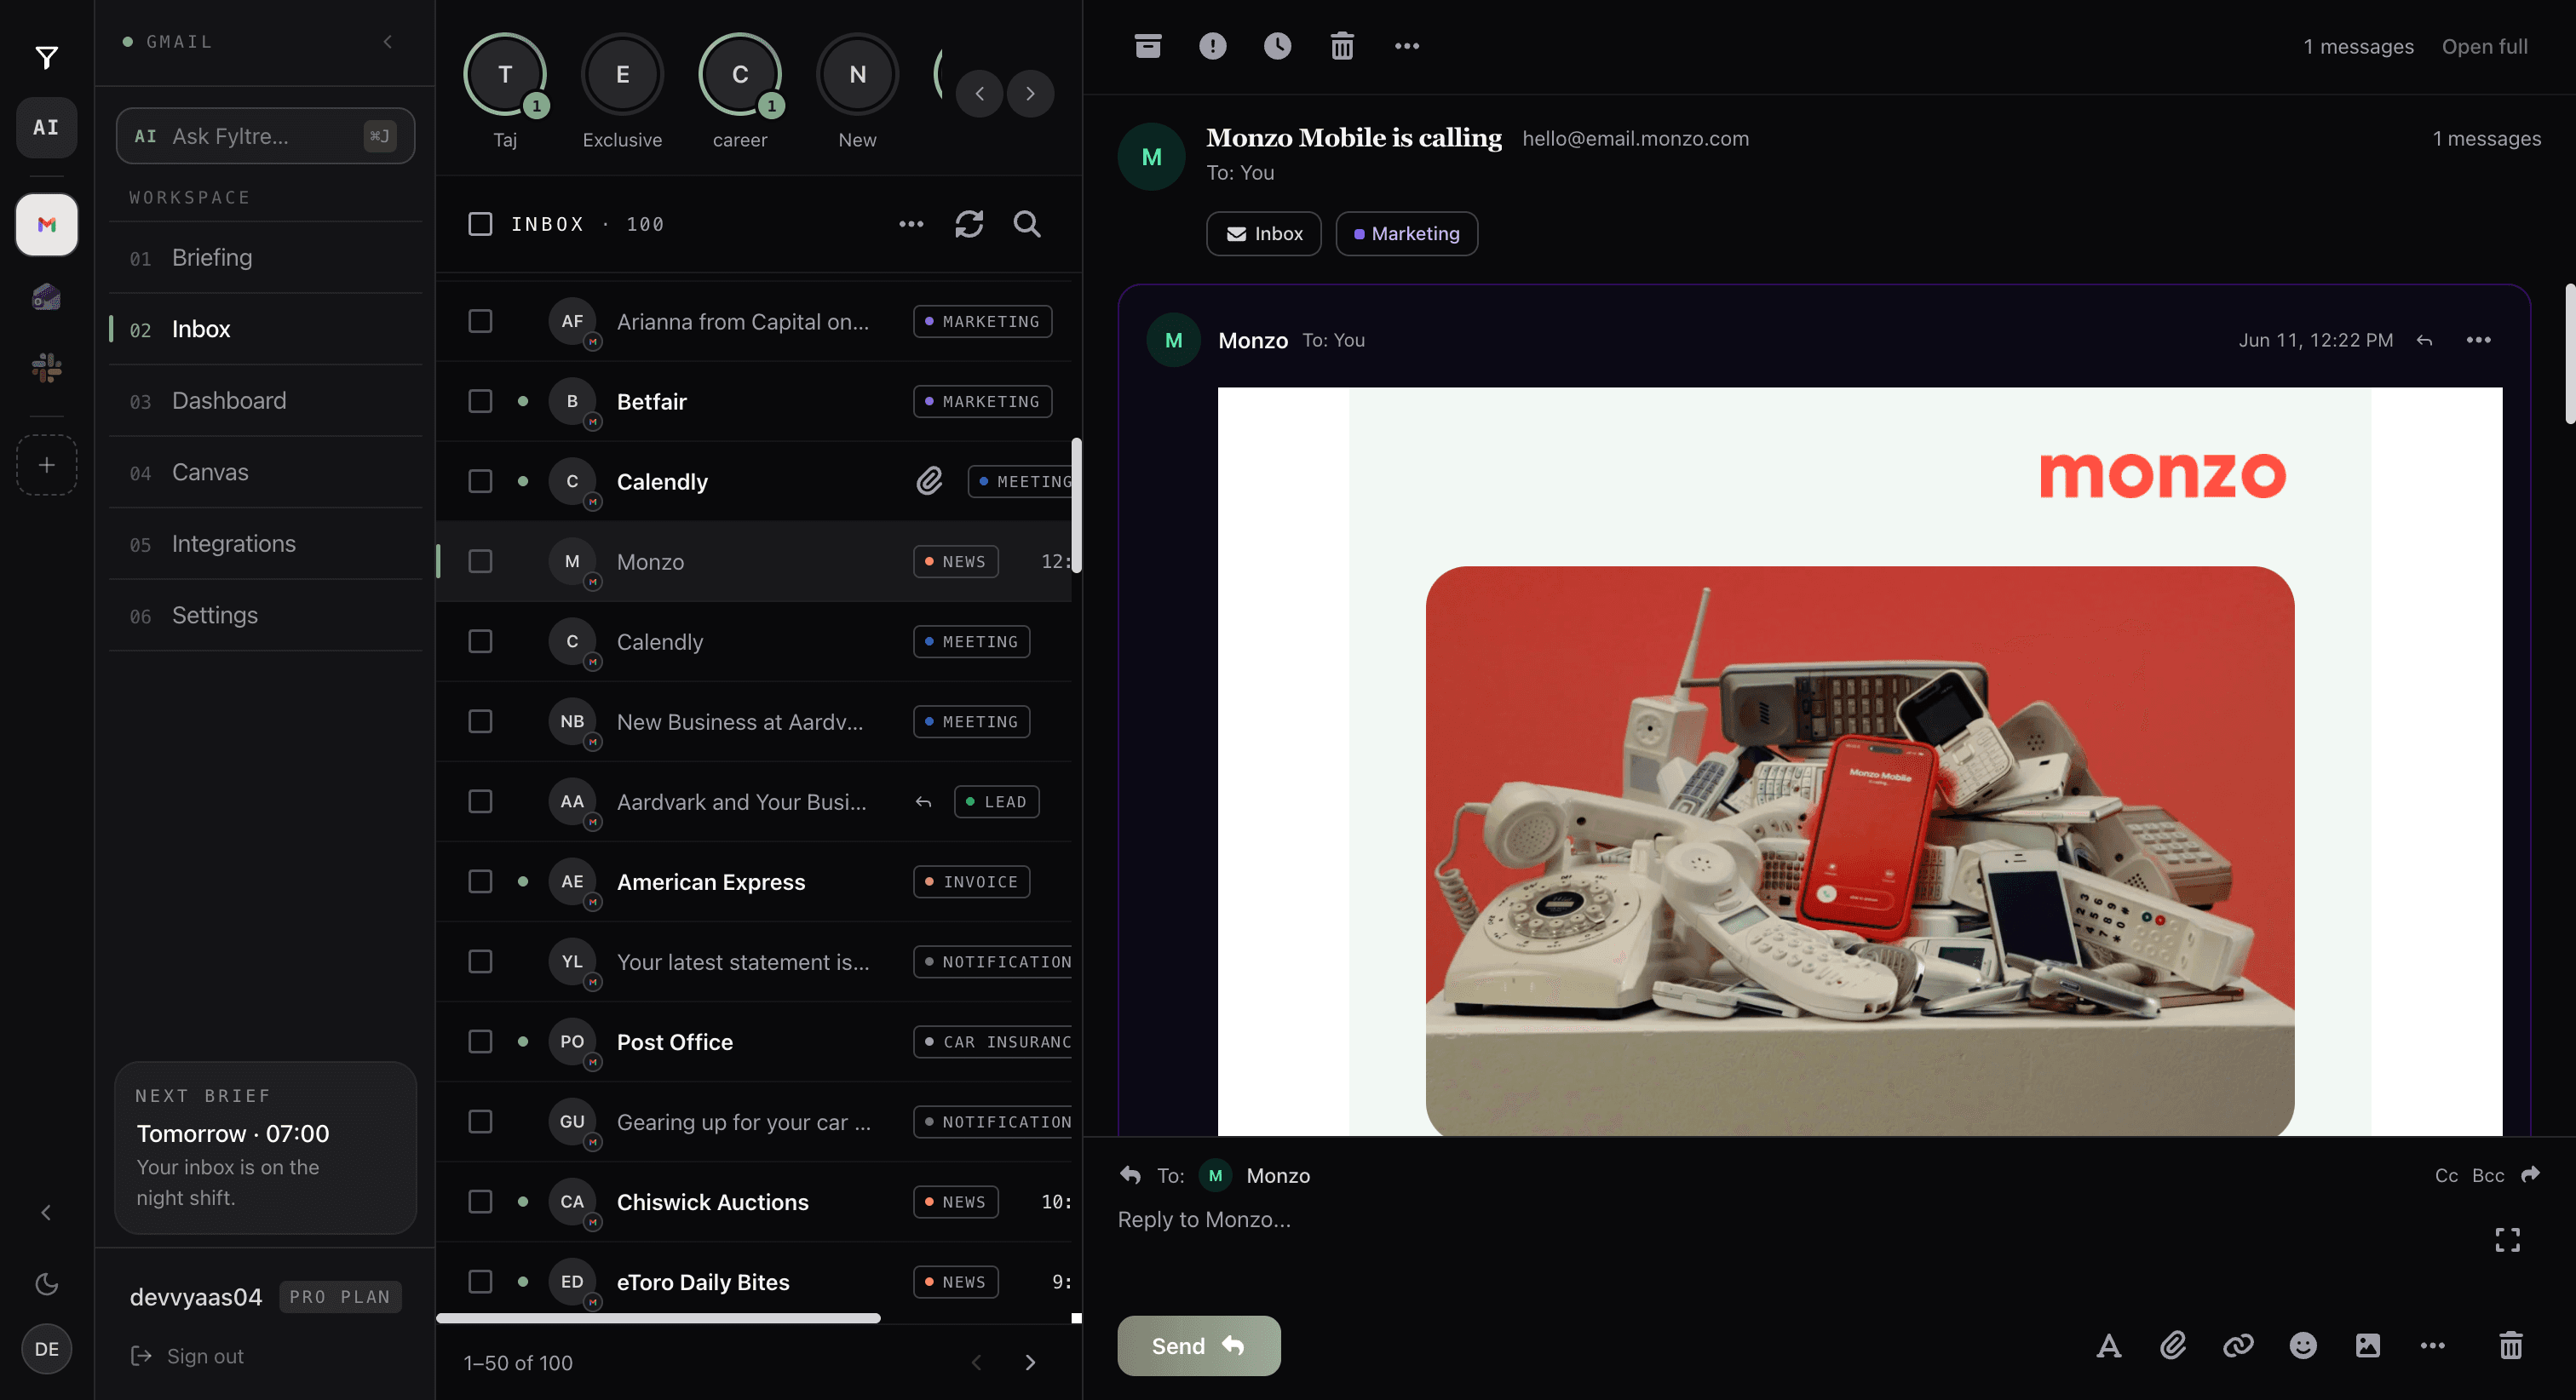Open the Briefing workspace item
2576x1400 pixels.
pyautogui.click(x=265, y=257)
